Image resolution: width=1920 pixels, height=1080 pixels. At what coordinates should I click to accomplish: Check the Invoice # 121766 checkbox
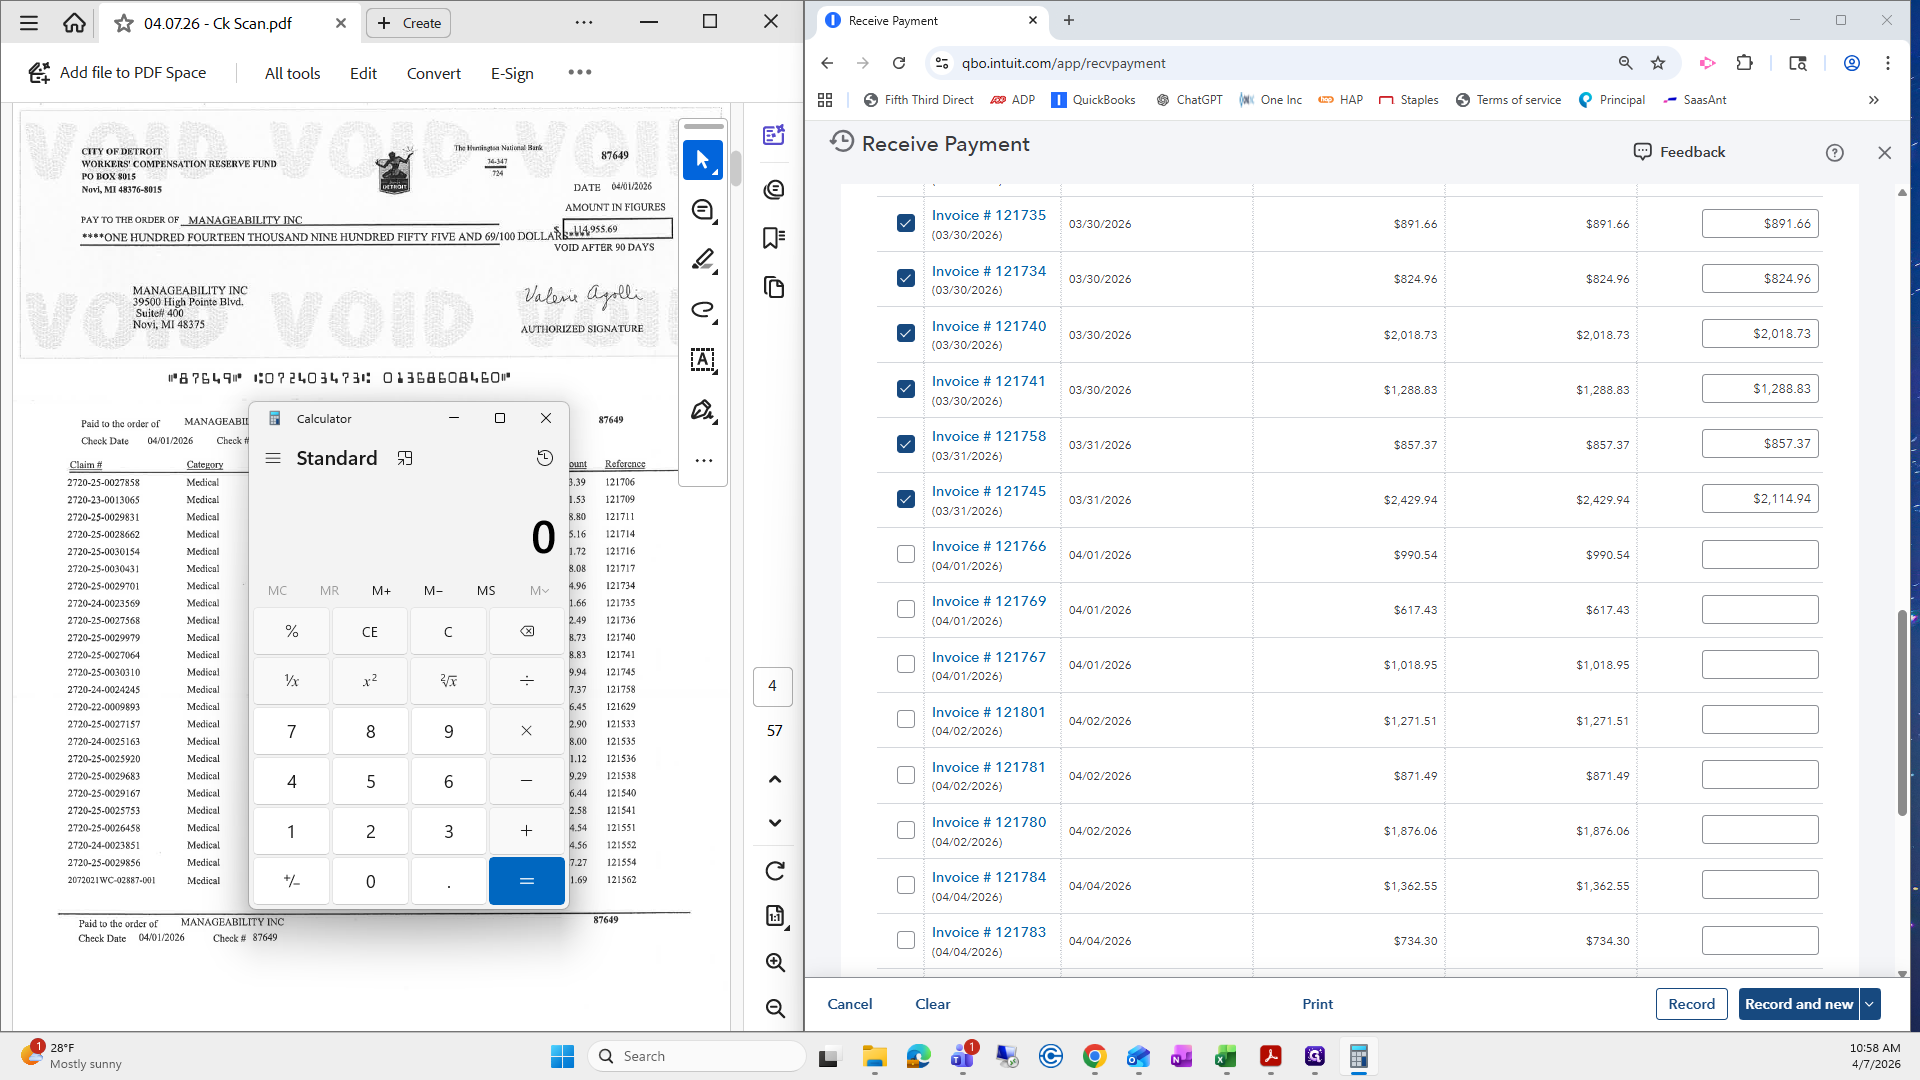tap(906, 554)
